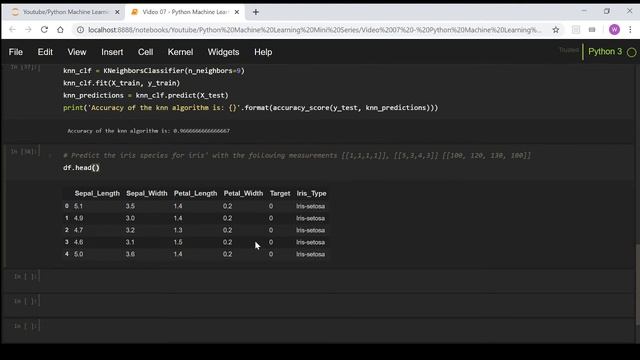Bookmark this page with the star icon
The height and width of the screenshot is (360, 640).
pyautogui.click(x=556, y=30)
